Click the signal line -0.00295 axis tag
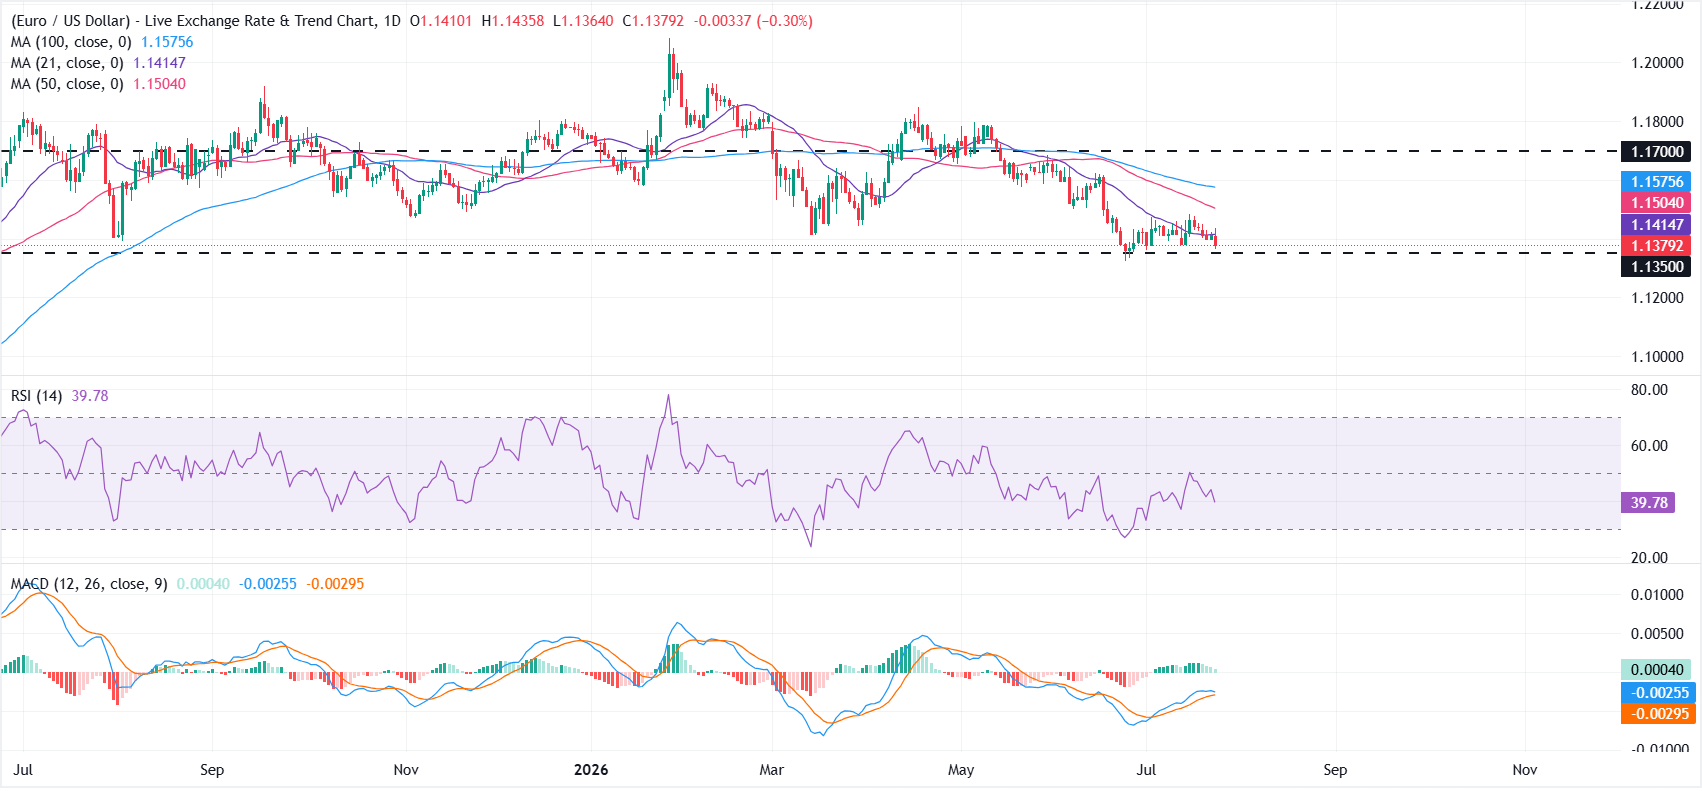The height and width of the screenshot is (791, 1702). [x=1657, y=714]
